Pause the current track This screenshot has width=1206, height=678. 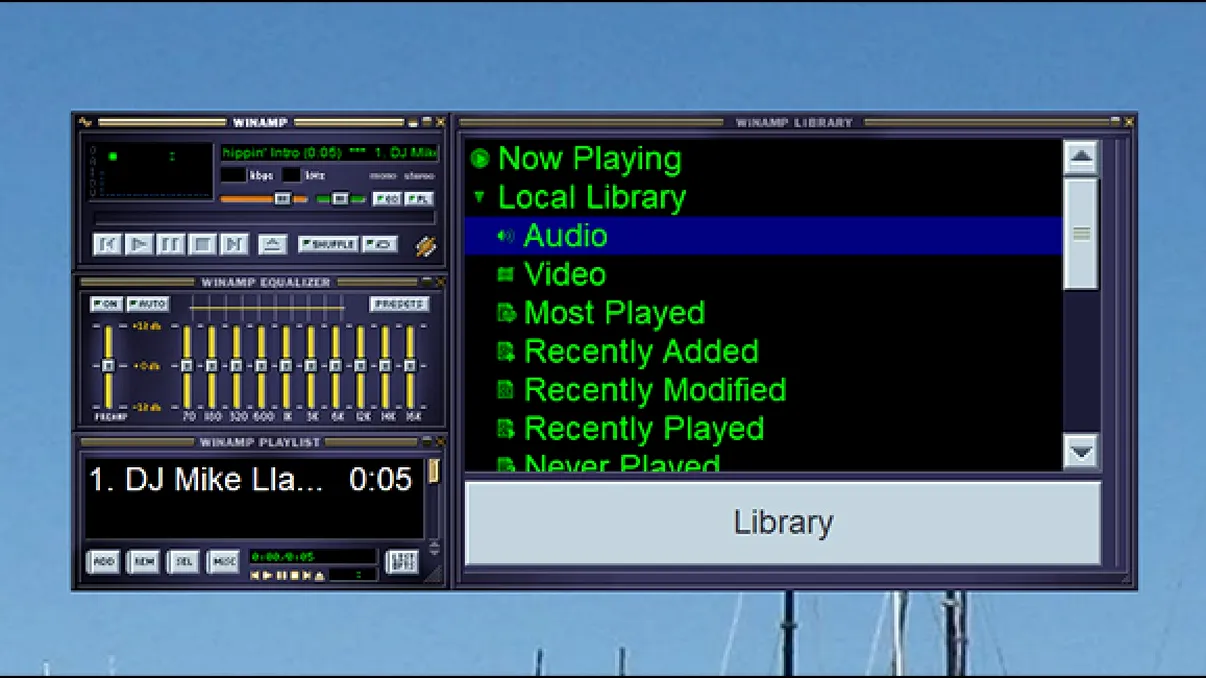click(x=172, y=244)
